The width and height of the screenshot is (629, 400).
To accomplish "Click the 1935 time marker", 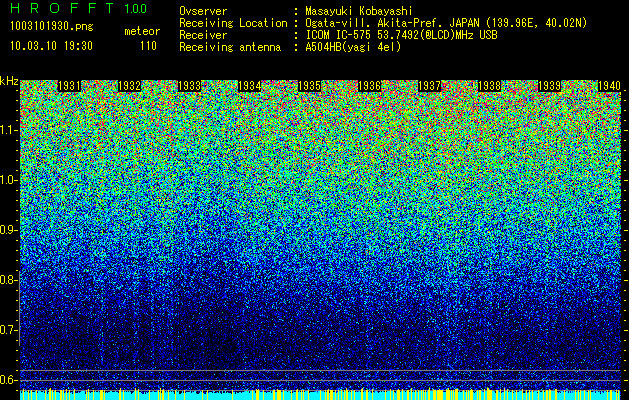I will click(x=309, y=86).
